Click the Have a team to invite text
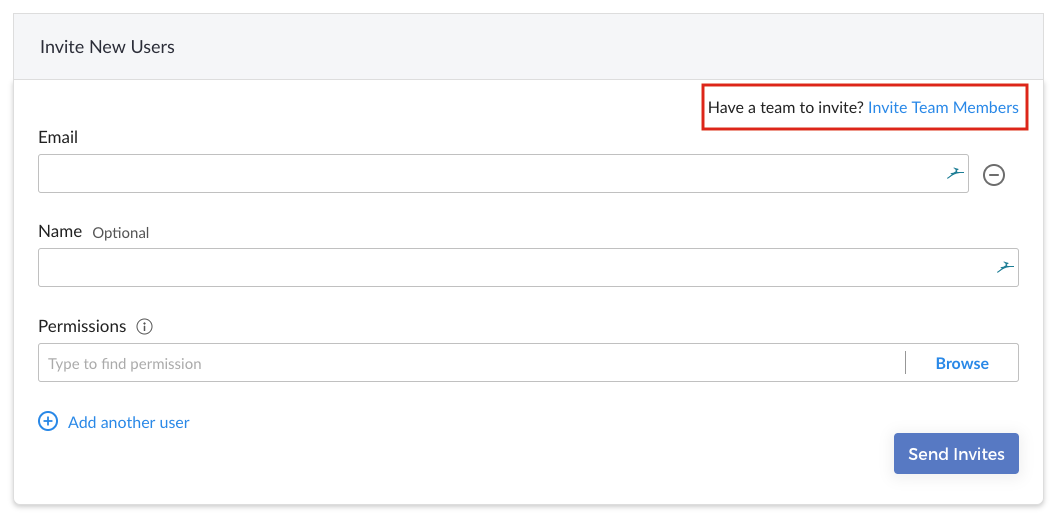Image resolution: width=1058 pixels, height=524 pixels. tap(785, 107)
